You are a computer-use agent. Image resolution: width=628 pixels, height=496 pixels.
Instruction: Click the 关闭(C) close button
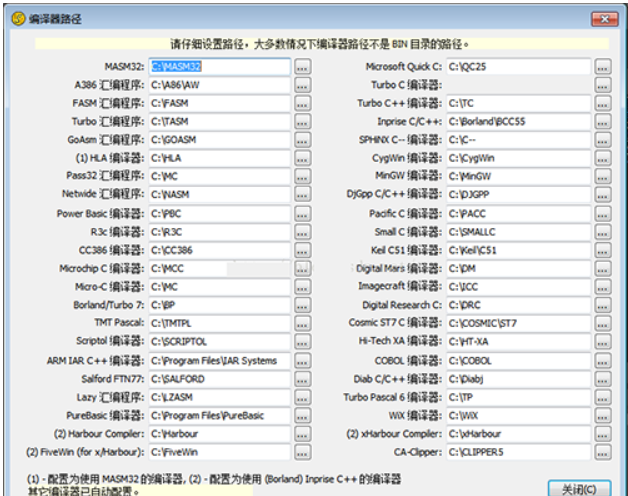pyautogui.click(x=579, y=488)
